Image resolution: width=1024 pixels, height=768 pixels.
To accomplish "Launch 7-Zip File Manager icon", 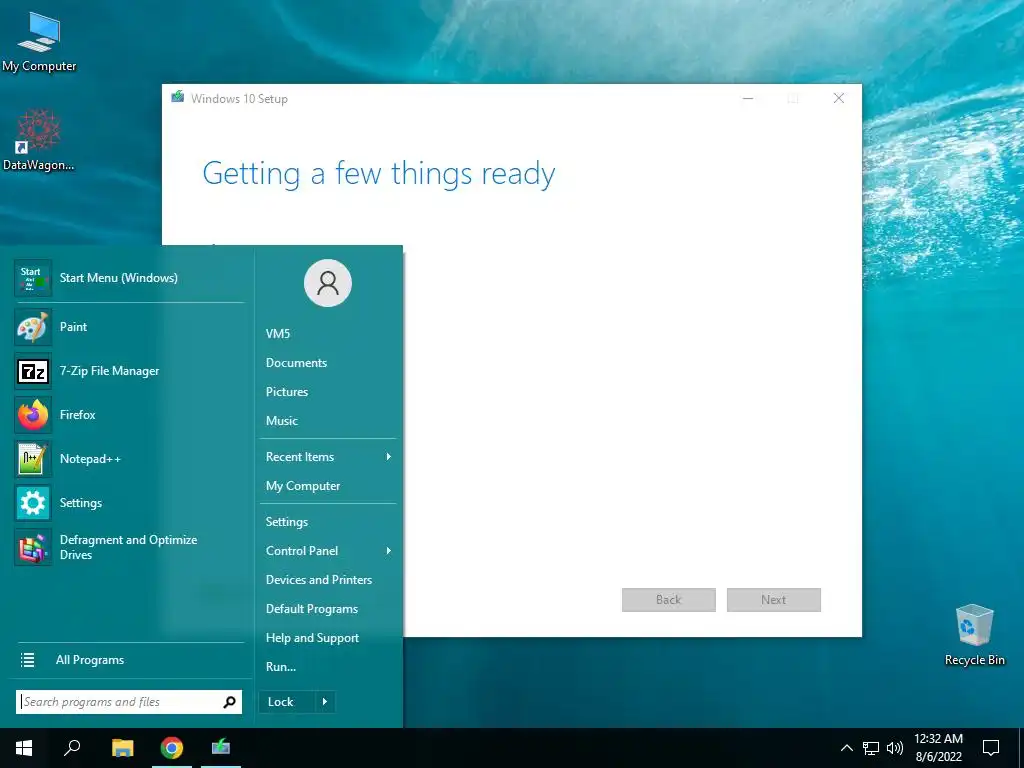I will pos(33,371).
